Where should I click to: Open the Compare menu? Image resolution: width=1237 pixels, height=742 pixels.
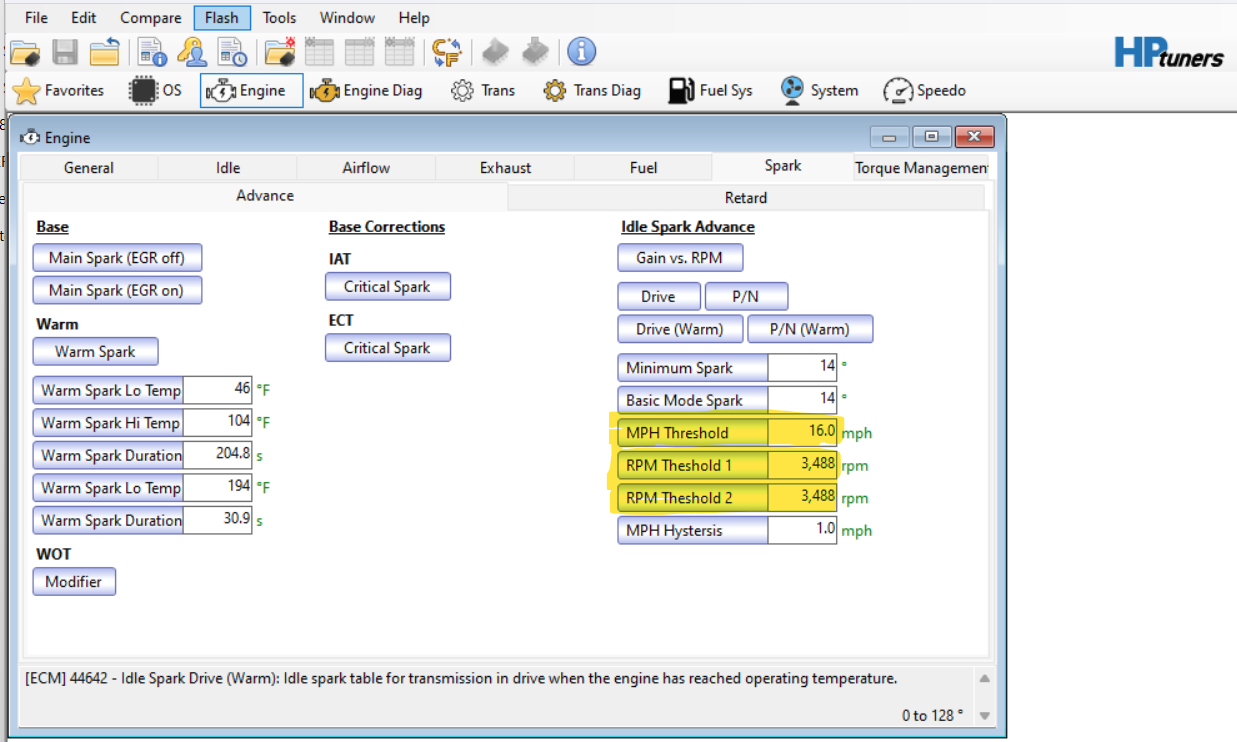151,18
